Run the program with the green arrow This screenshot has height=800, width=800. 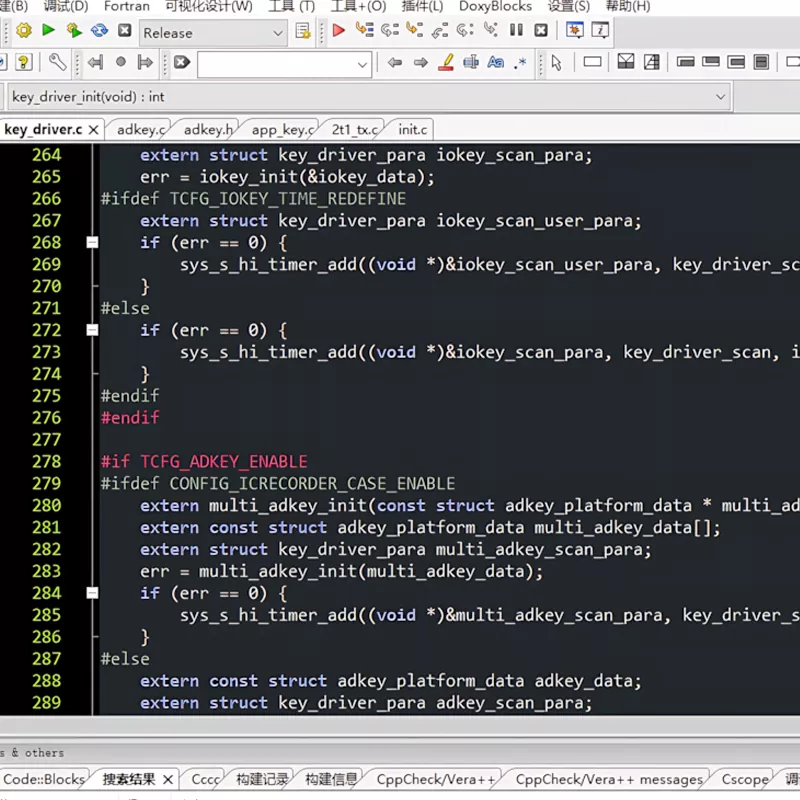click(x=48, y=31)
